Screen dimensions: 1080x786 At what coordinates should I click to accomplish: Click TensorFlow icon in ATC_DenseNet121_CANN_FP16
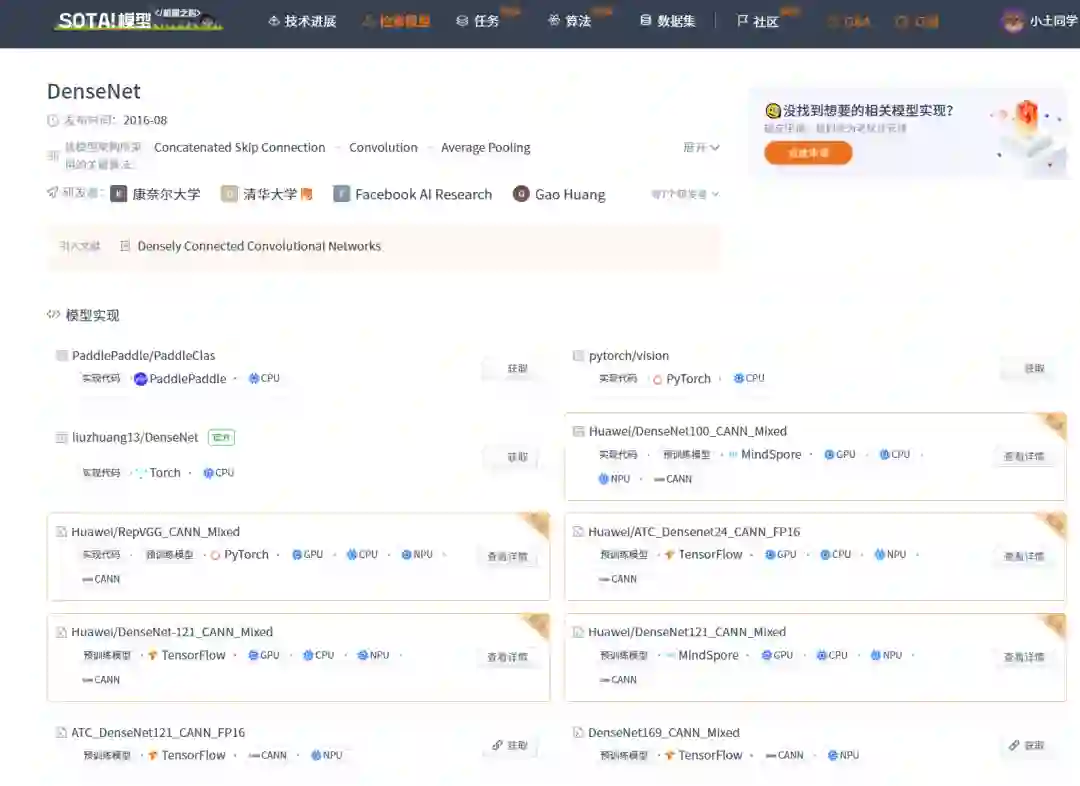153,756
